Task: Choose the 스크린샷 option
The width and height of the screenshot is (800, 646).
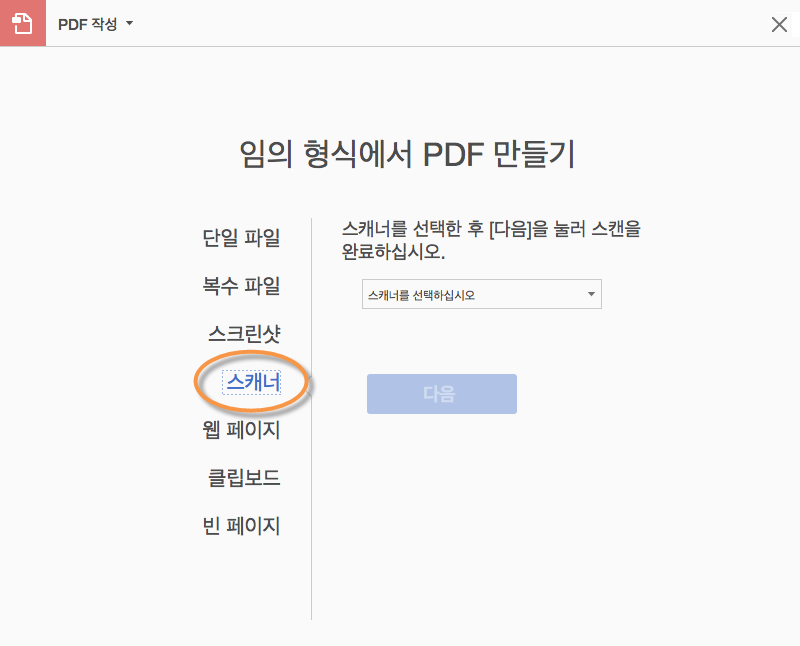Action: (244, 334)
